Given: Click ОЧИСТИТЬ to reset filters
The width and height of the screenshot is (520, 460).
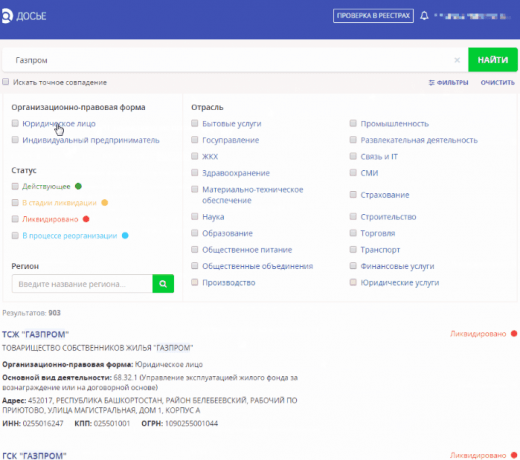Looking at the screenshot, I should tap(498, 82).
